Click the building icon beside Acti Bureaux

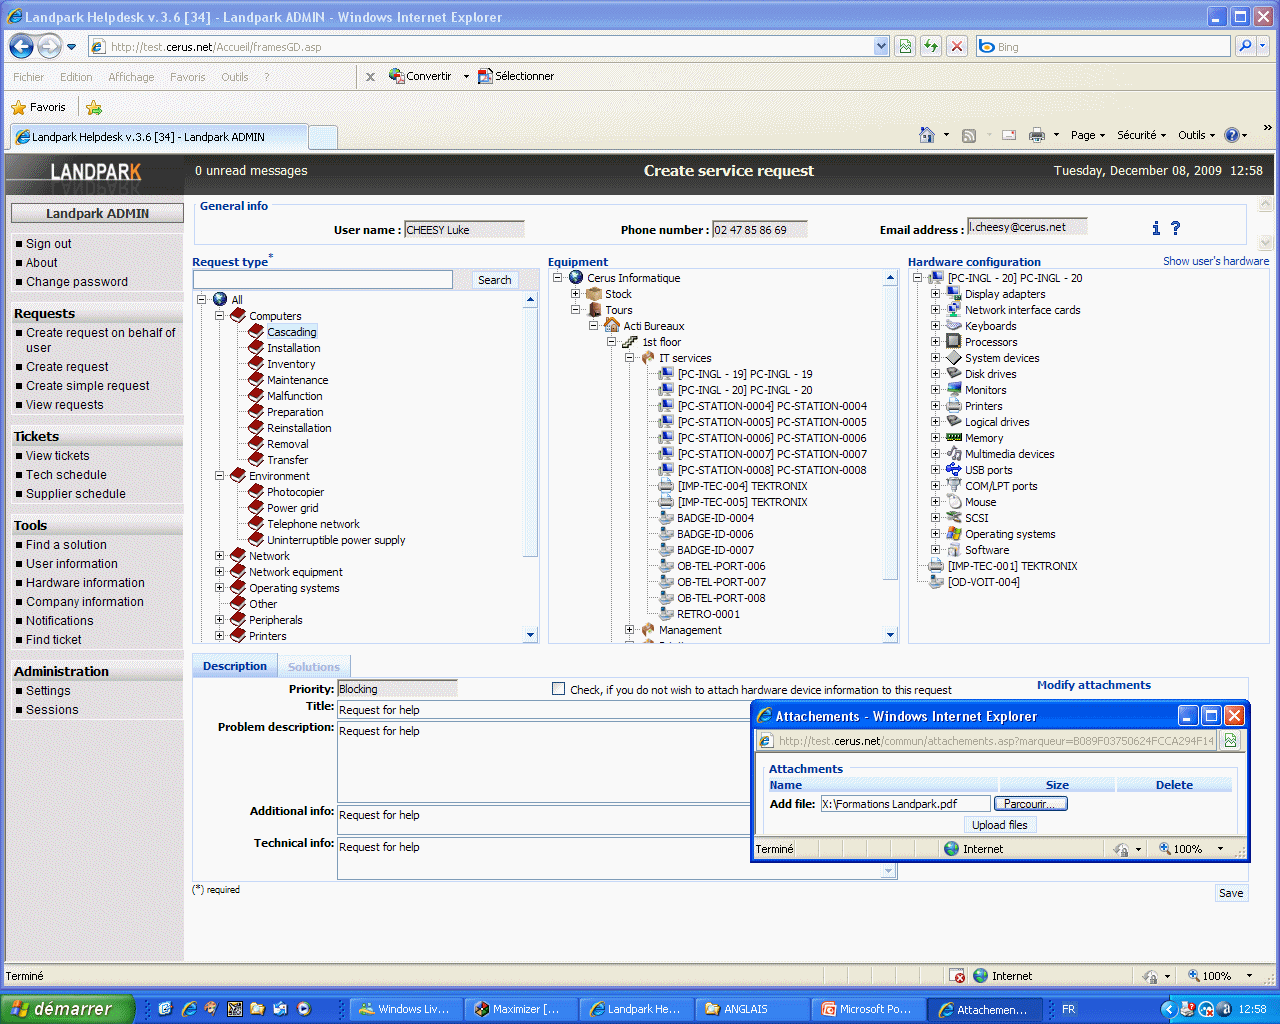612,325
